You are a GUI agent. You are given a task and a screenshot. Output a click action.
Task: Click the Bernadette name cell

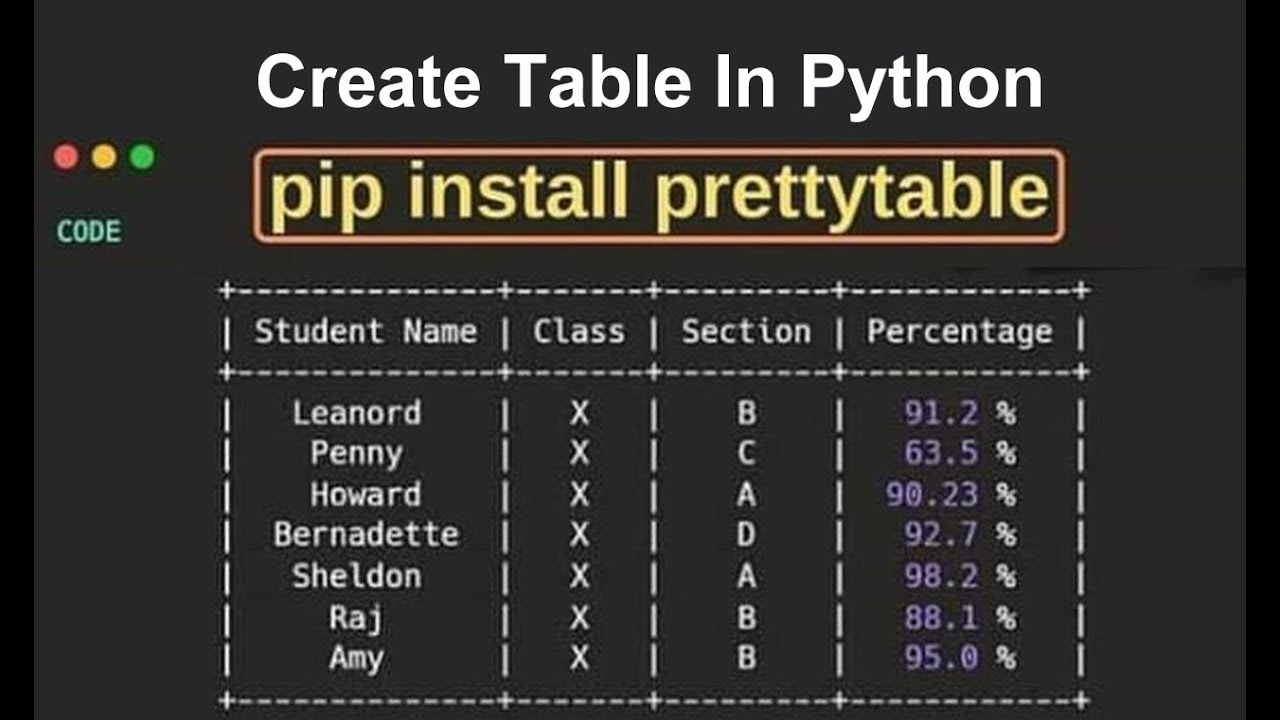[366, 535]
